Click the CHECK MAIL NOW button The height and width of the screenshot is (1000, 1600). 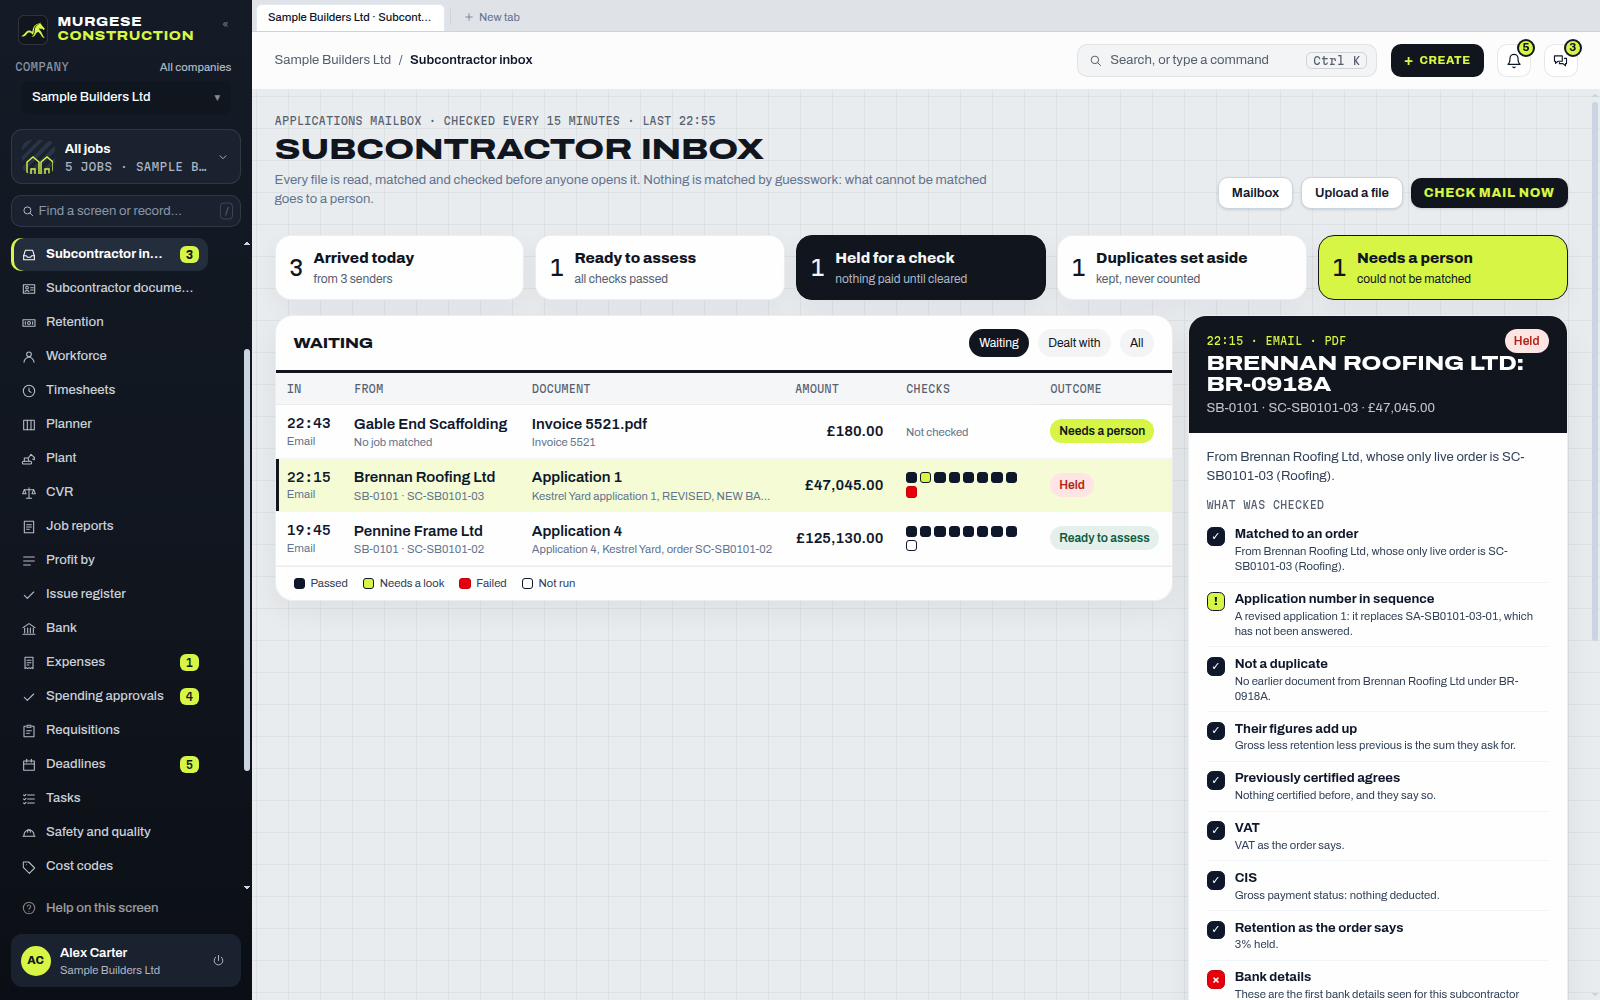[x=1489, y=193]
